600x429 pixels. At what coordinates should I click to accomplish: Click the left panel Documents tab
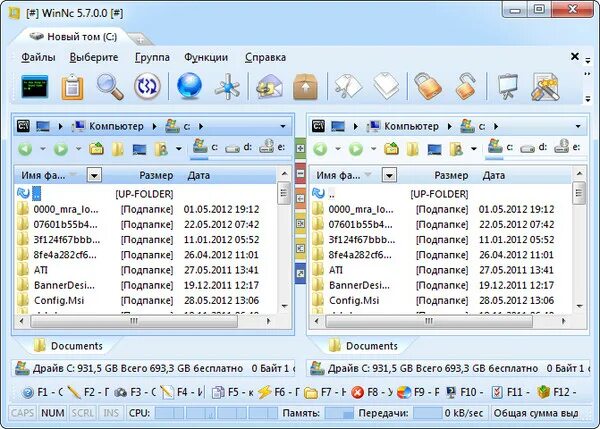tap(68, 346)
